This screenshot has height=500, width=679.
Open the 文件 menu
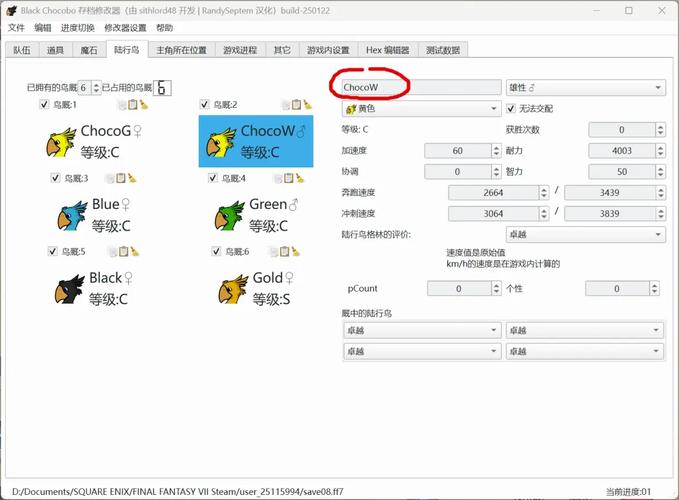click(x=16, y=28)
